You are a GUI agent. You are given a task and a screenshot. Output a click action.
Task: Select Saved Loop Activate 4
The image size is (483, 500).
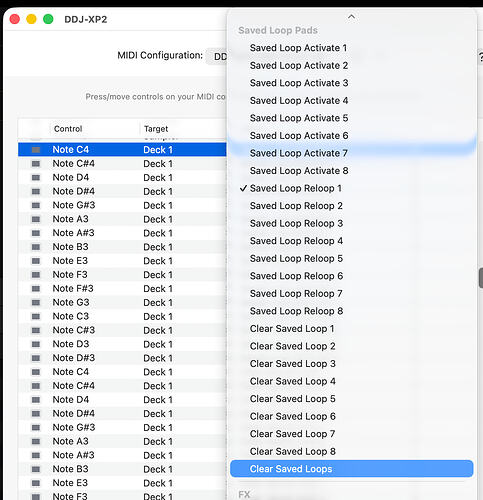351,100
